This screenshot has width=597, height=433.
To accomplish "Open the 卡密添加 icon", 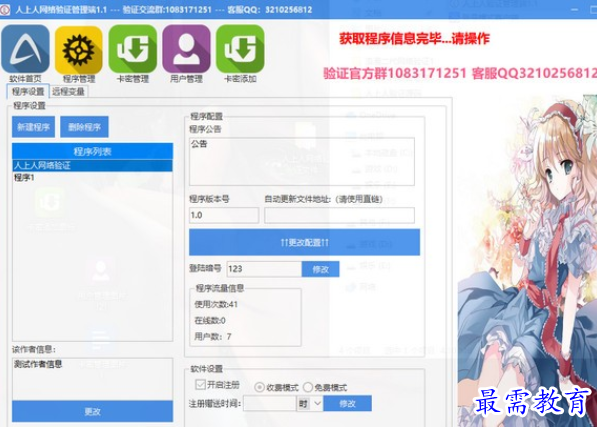I will point(240,49).
